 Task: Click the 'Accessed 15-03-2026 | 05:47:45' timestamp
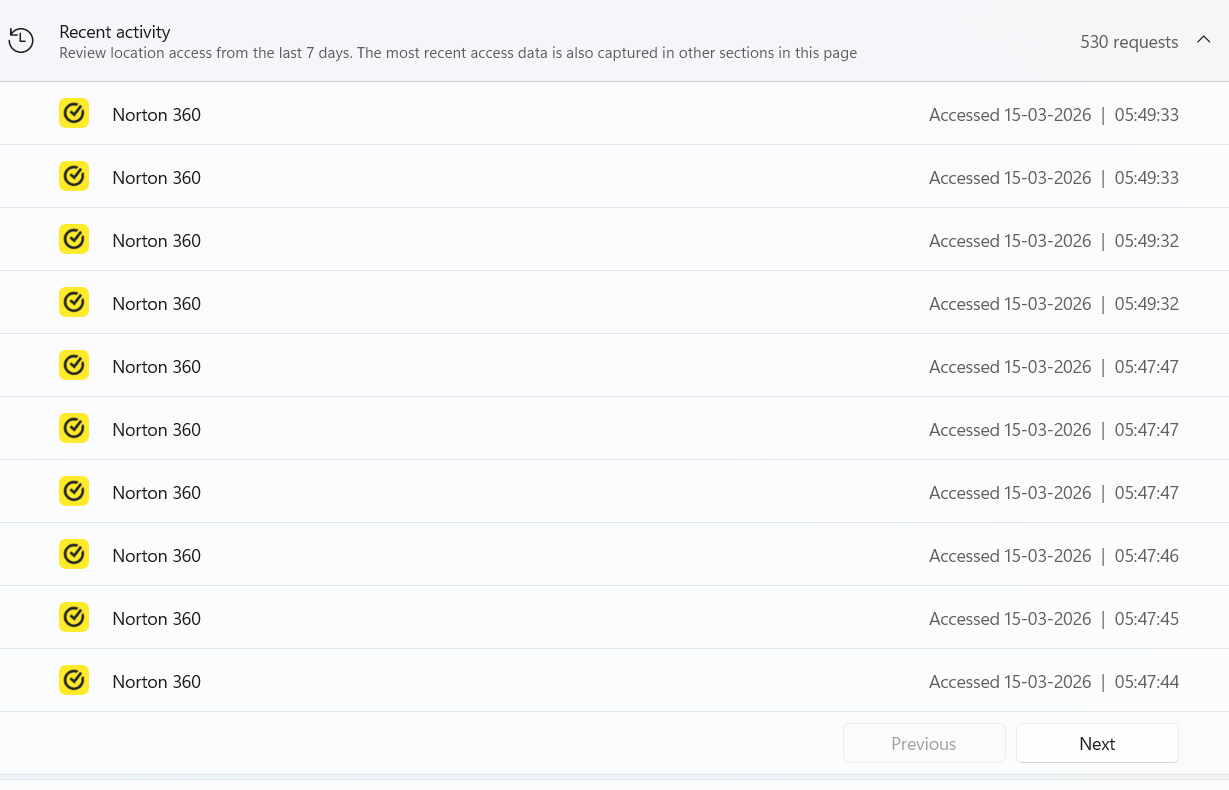[x=1054, y=619]
